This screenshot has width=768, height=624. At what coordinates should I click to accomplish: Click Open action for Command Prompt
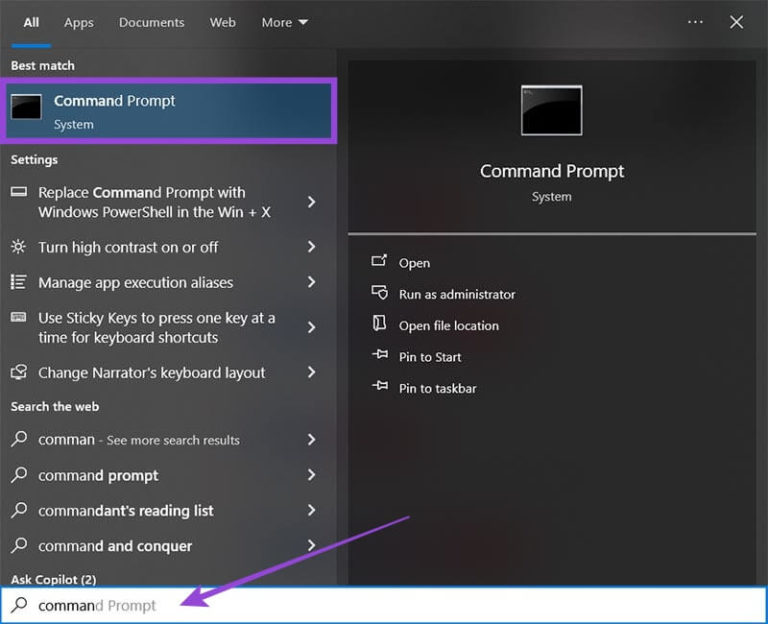point(414,263)
